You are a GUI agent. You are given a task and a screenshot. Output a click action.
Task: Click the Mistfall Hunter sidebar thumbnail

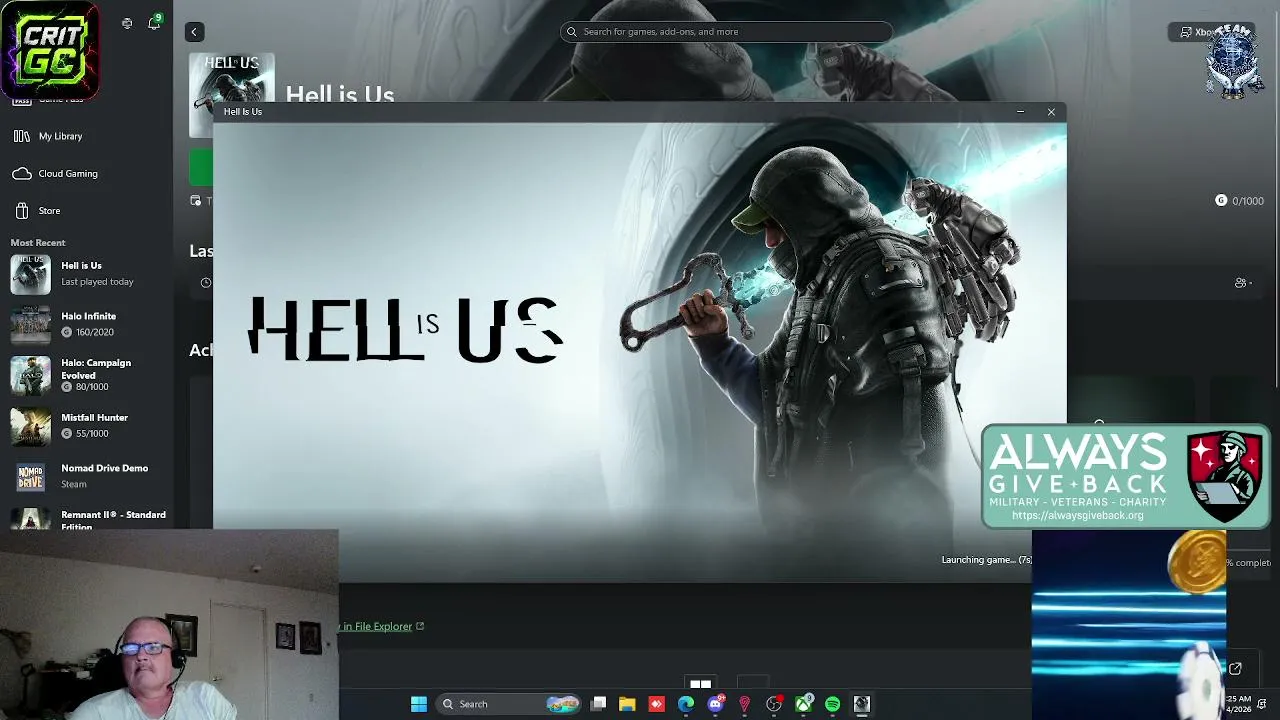[30, 426]
